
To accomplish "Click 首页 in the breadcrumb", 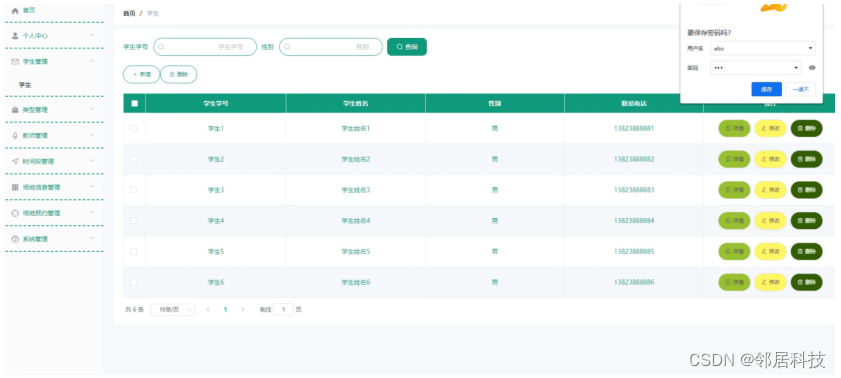I will [x=129, y=13].
